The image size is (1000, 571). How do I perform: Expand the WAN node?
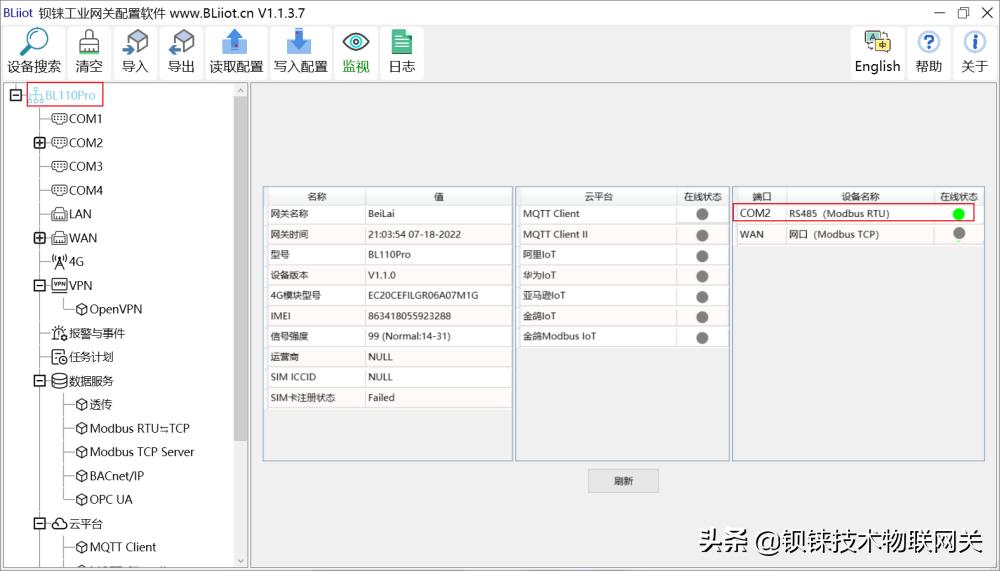(x=40, y=238)
